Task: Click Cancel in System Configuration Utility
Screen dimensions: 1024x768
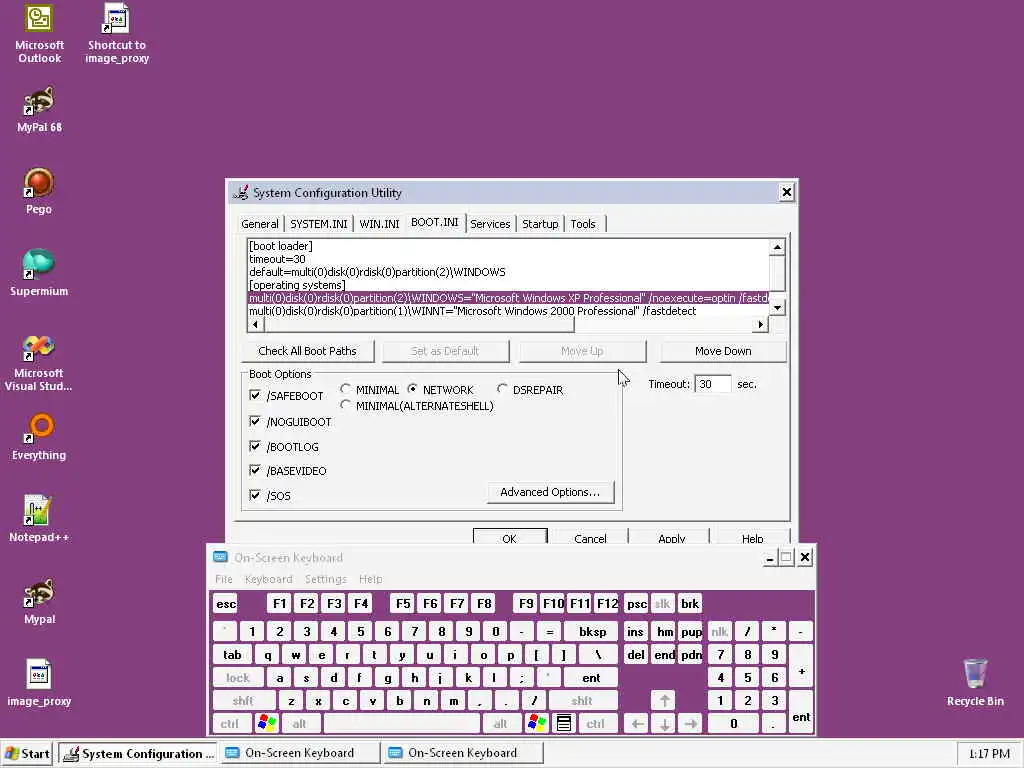Action: (x=590, y=537)
